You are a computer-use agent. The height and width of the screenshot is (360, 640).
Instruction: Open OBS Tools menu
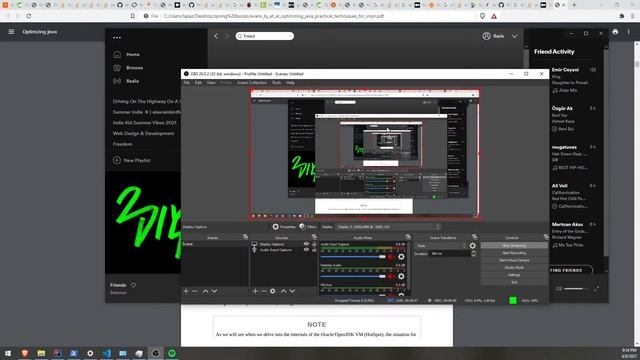tap(277, 83)
